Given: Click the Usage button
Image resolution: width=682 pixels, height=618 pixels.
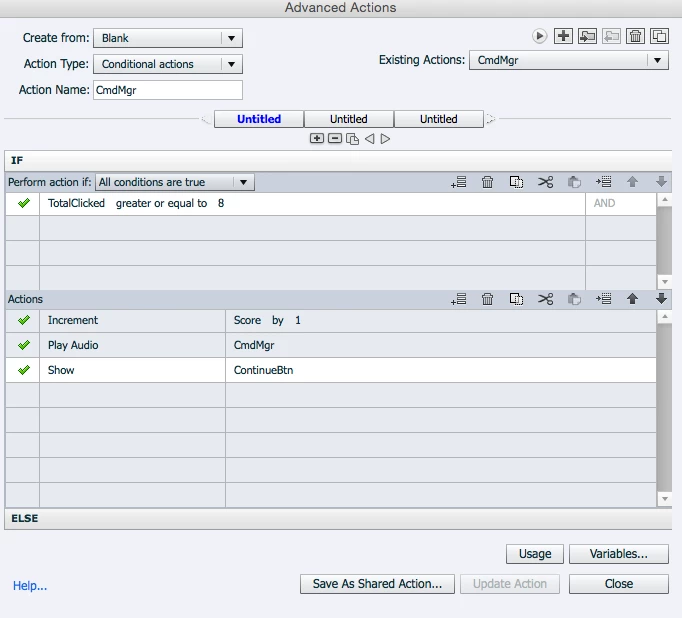Looking at the screenshot, I should click(x=535, y=554).
